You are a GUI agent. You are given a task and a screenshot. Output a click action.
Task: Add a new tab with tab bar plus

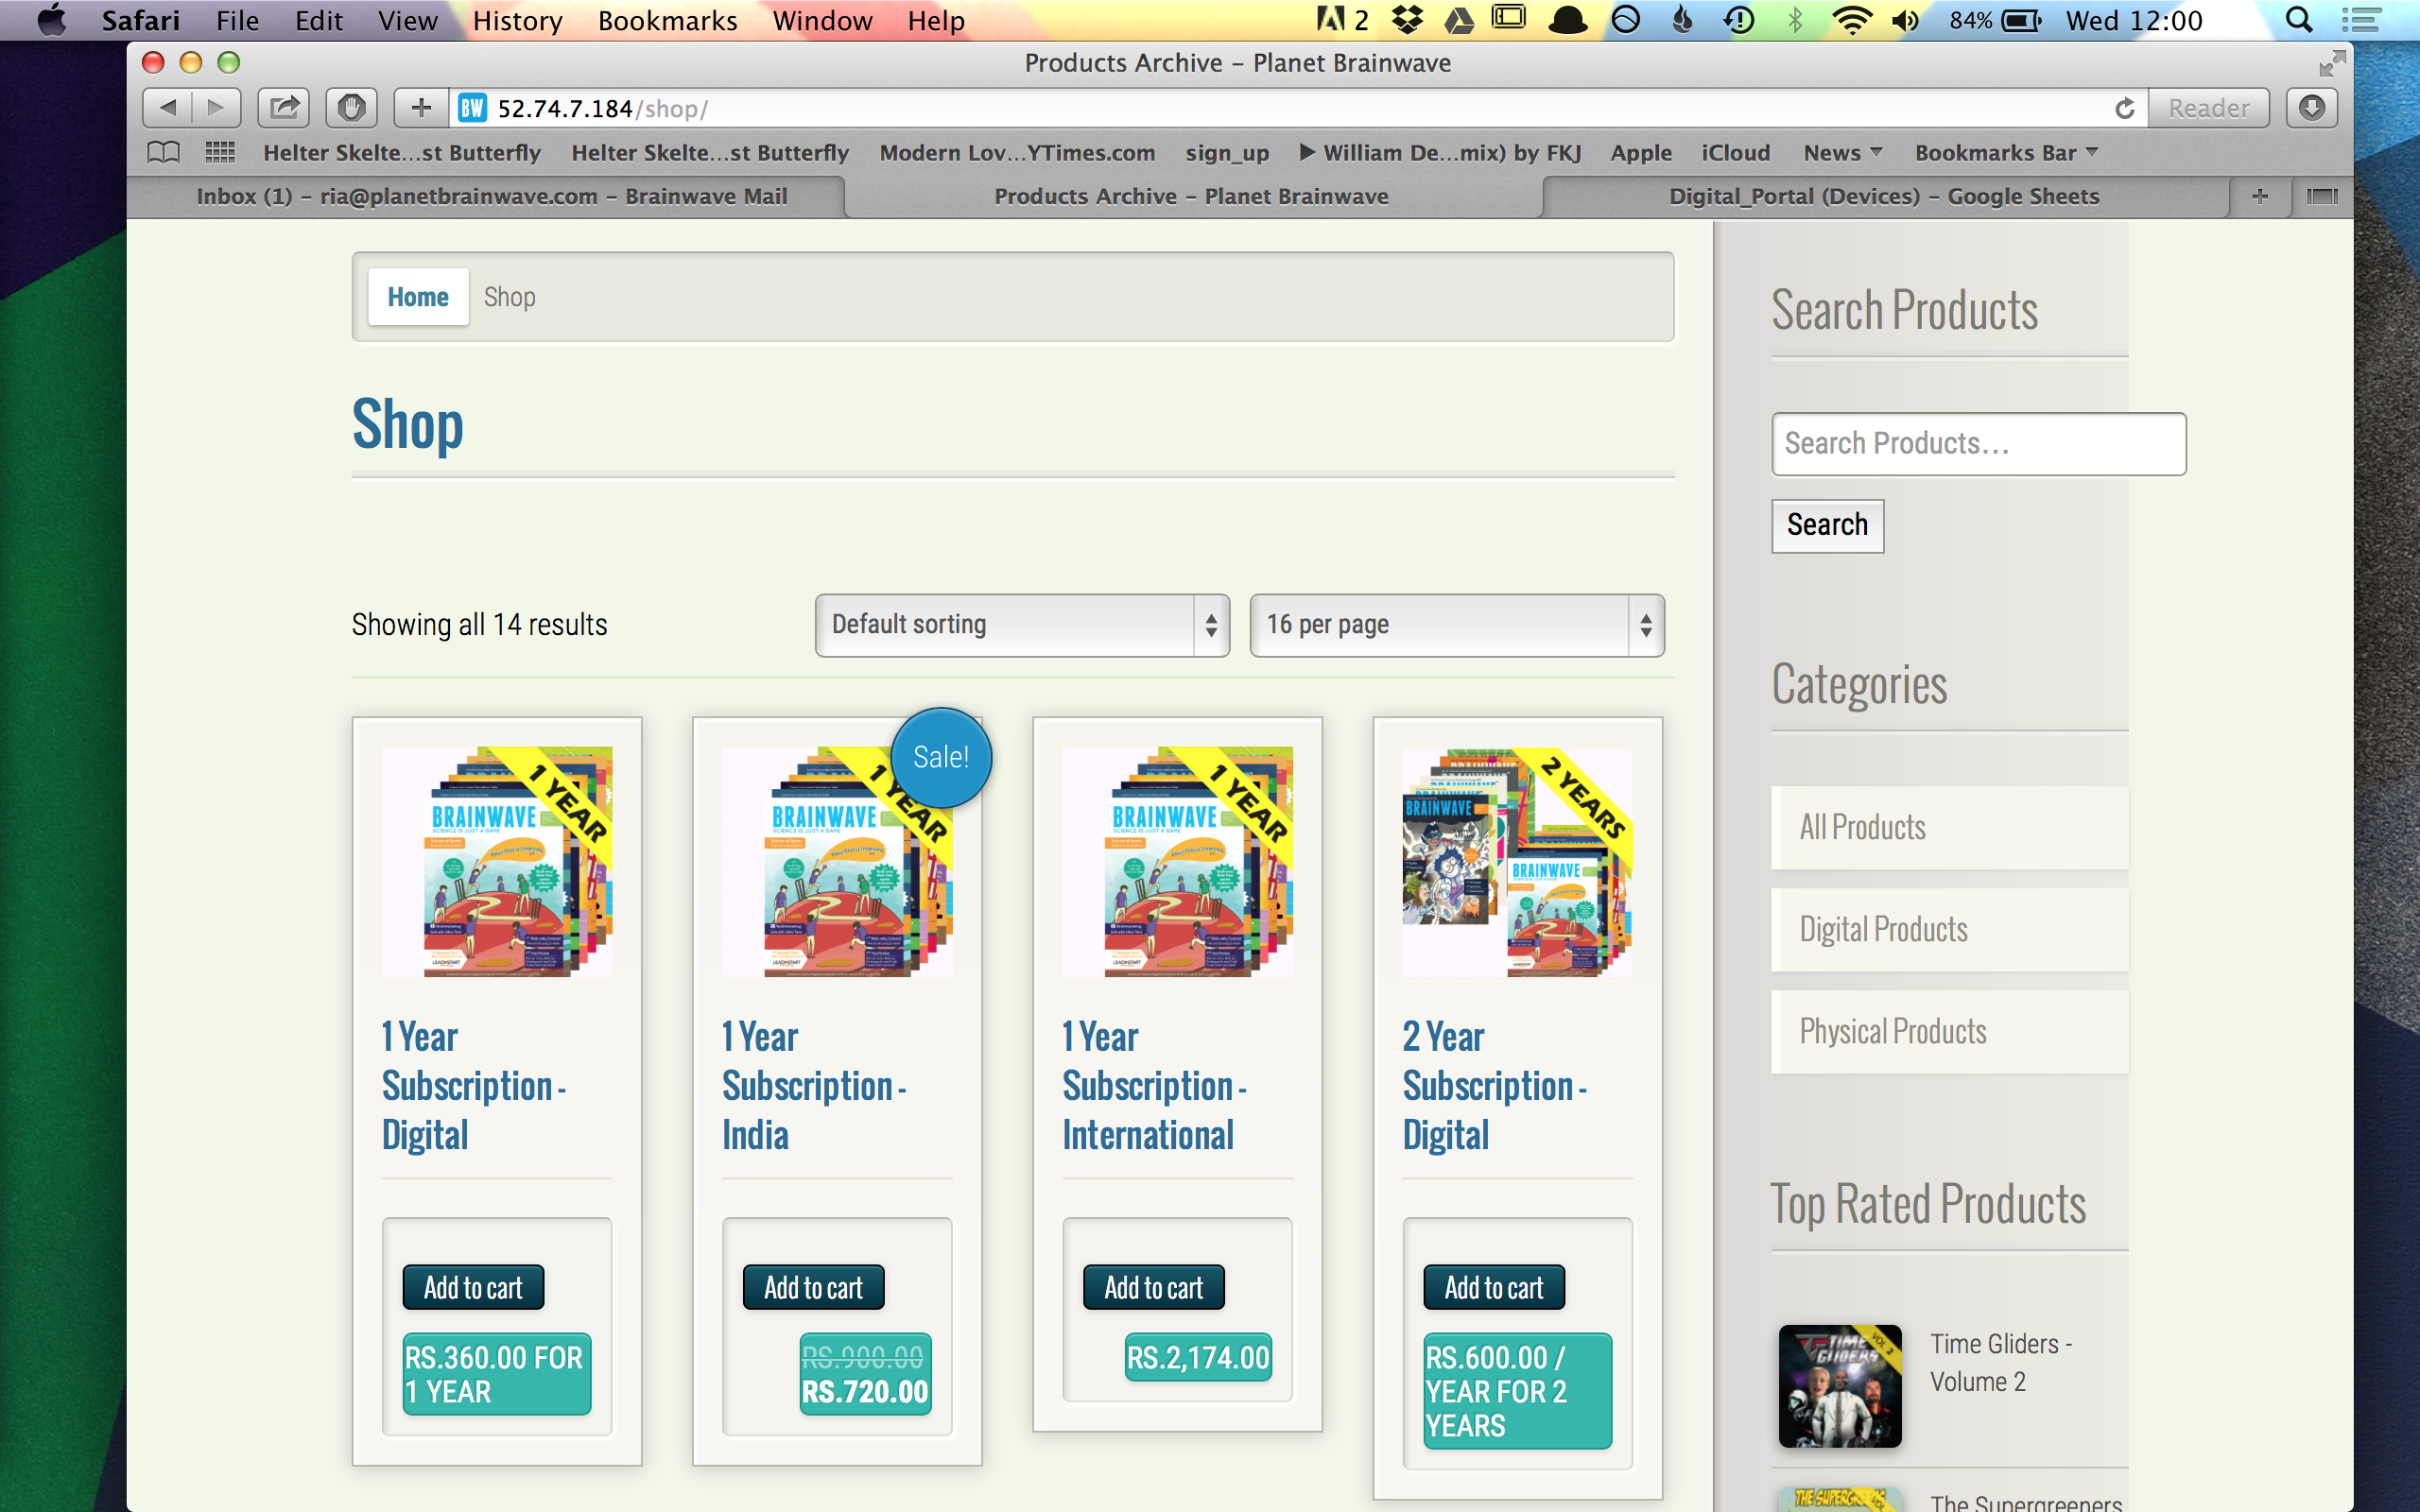pos(2260,196)
